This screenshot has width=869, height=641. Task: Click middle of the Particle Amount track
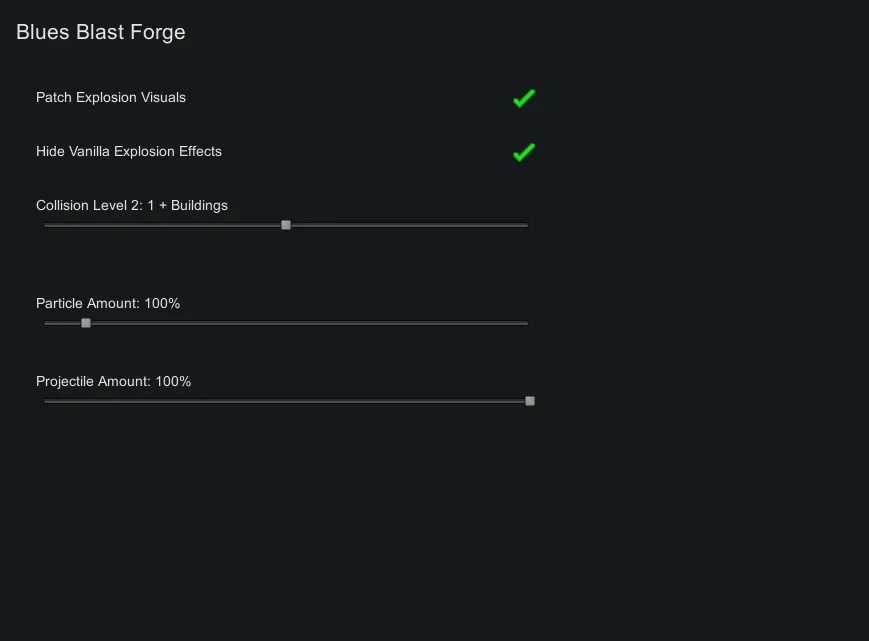(x=286, y=323)
